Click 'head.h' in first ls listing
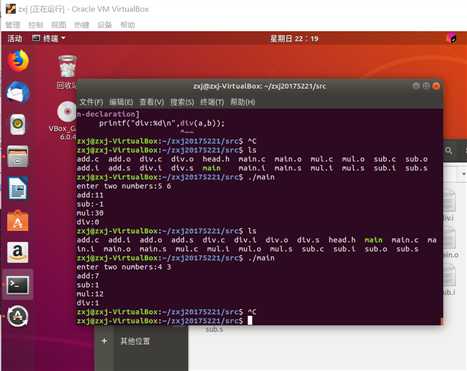 point(216,159)
